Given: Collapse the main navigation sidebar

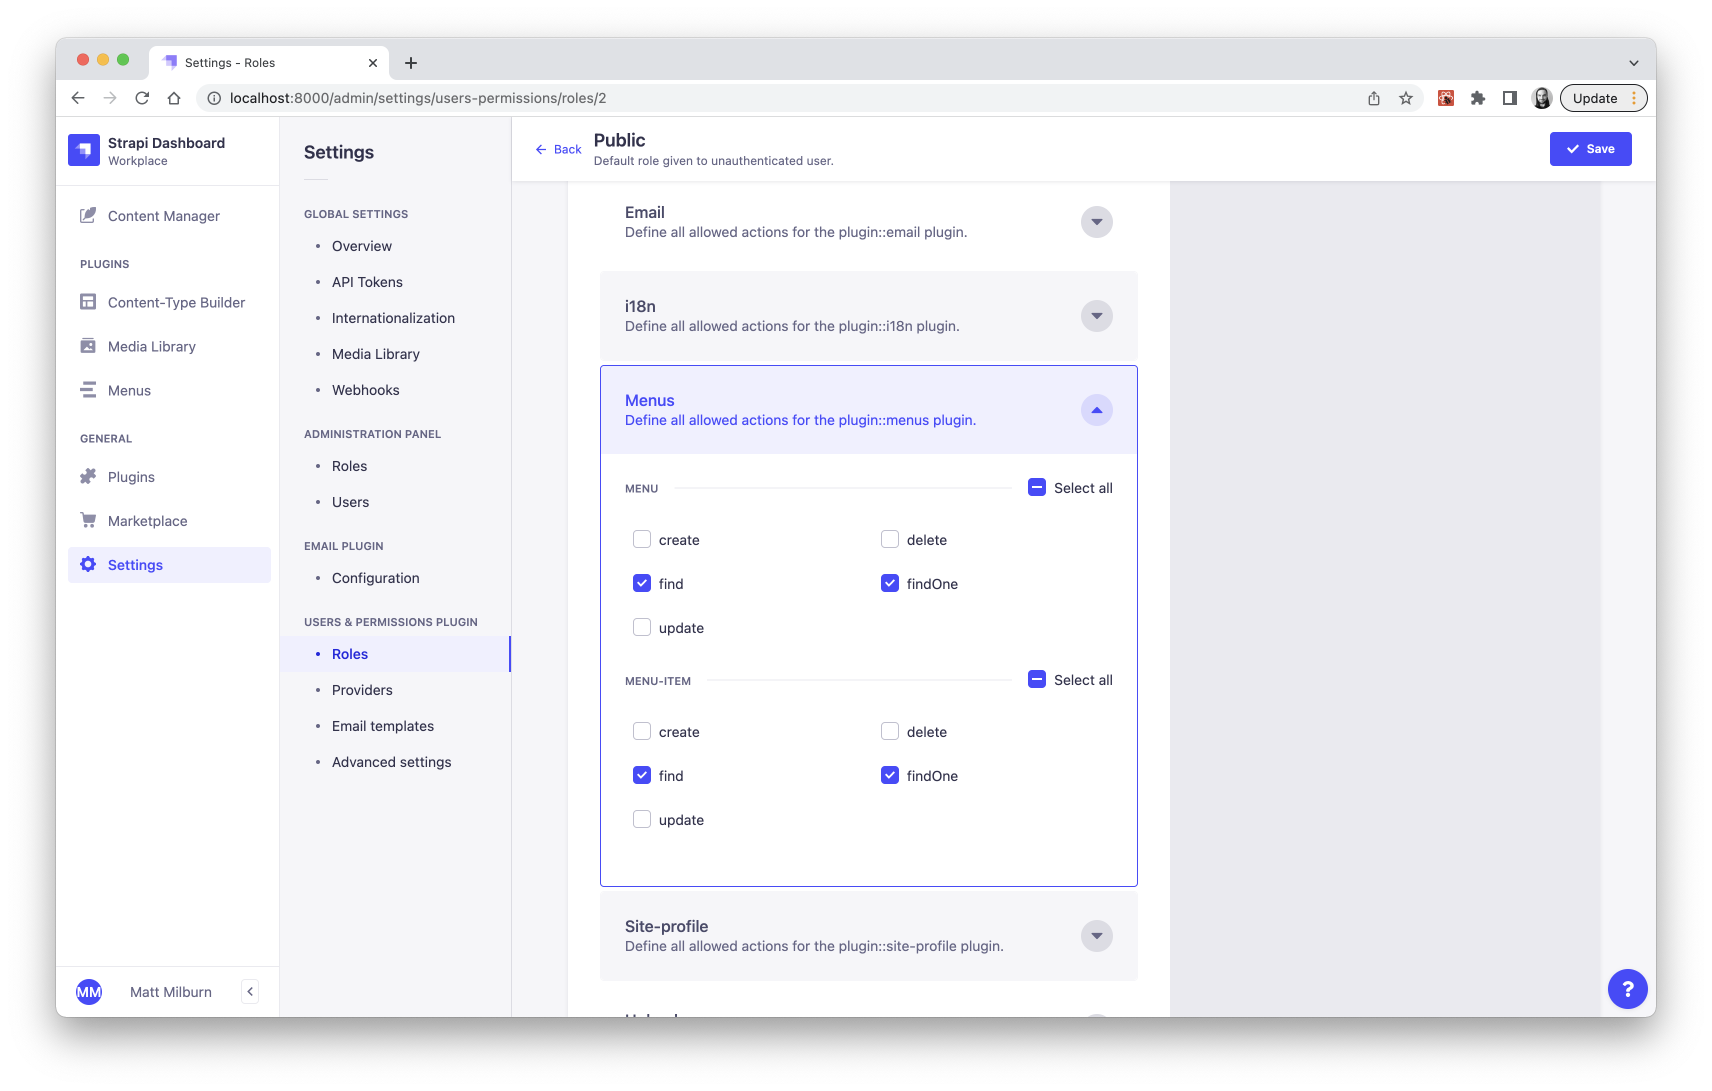Looking at the screenshot, I should click(250, 992).
